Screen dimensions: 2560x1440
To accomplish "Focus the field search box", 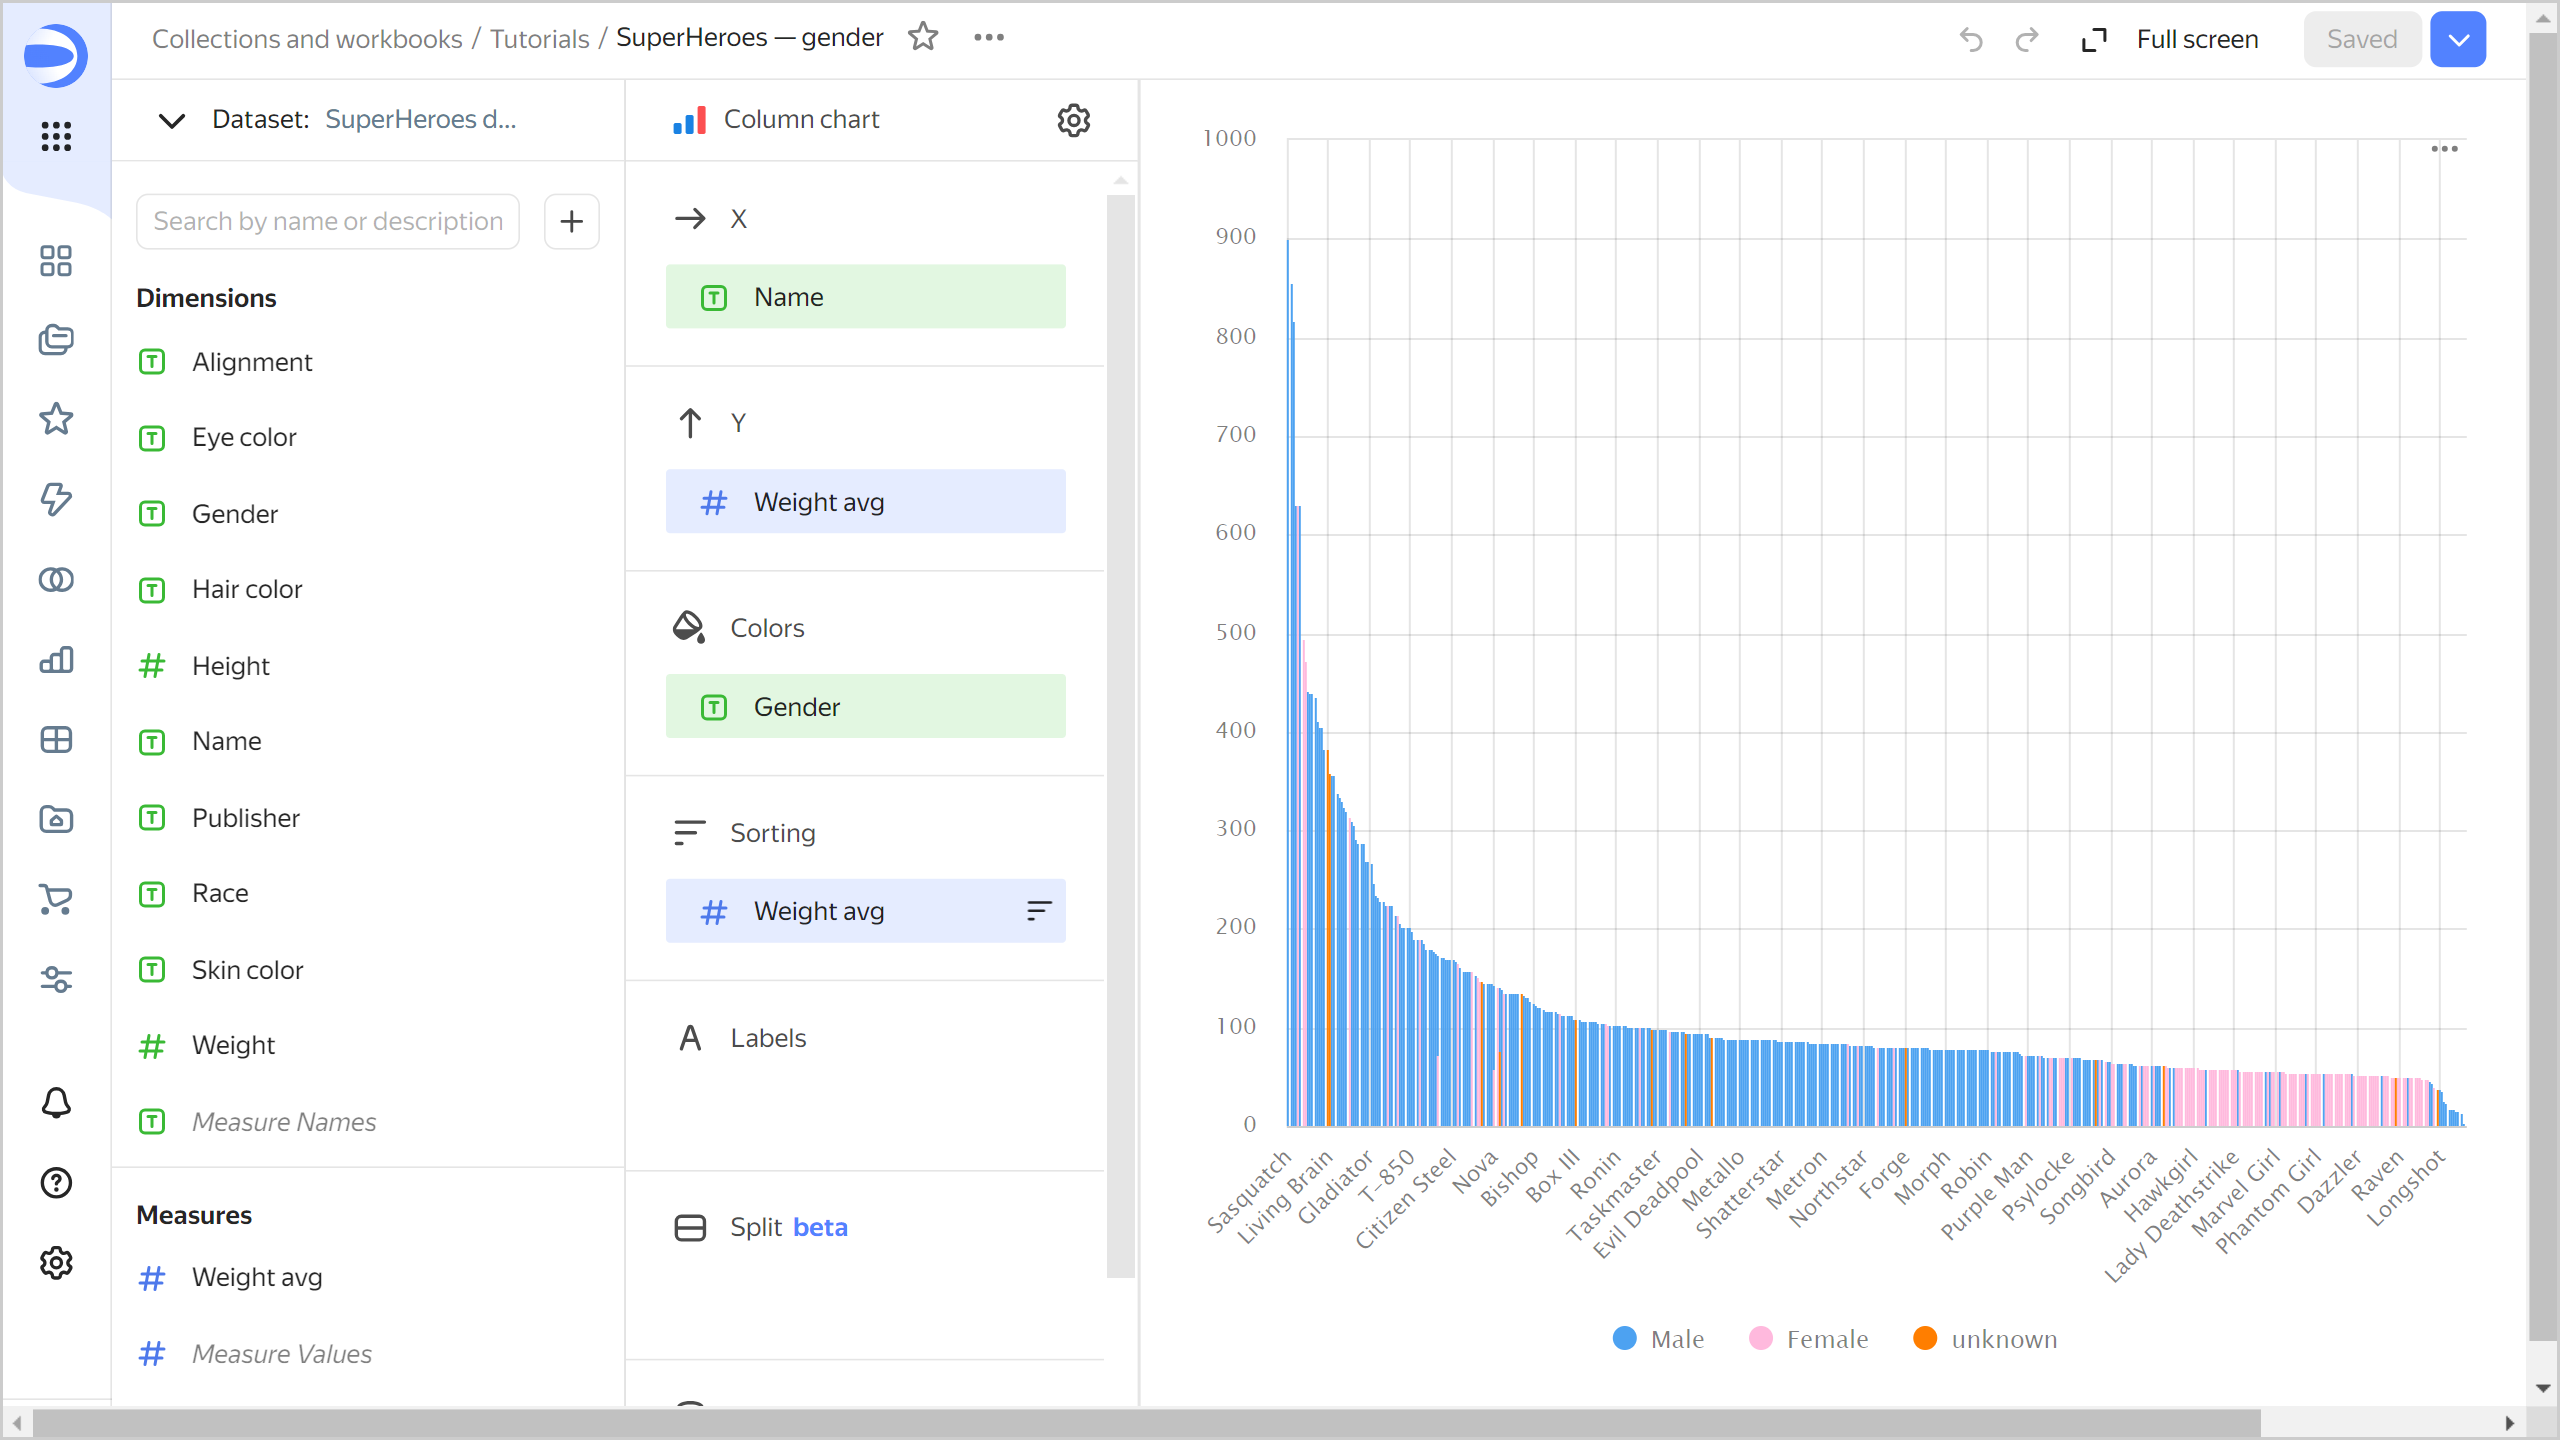I will click(328, 221).
